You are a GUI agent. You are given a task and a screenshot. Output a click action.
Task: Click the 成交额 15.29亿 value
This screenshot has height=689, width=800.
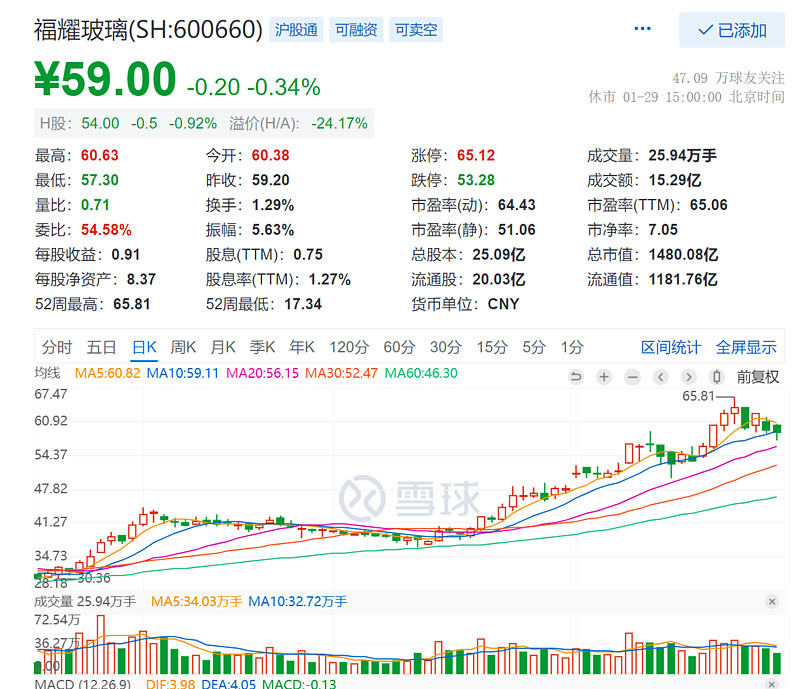coord(675,180)
